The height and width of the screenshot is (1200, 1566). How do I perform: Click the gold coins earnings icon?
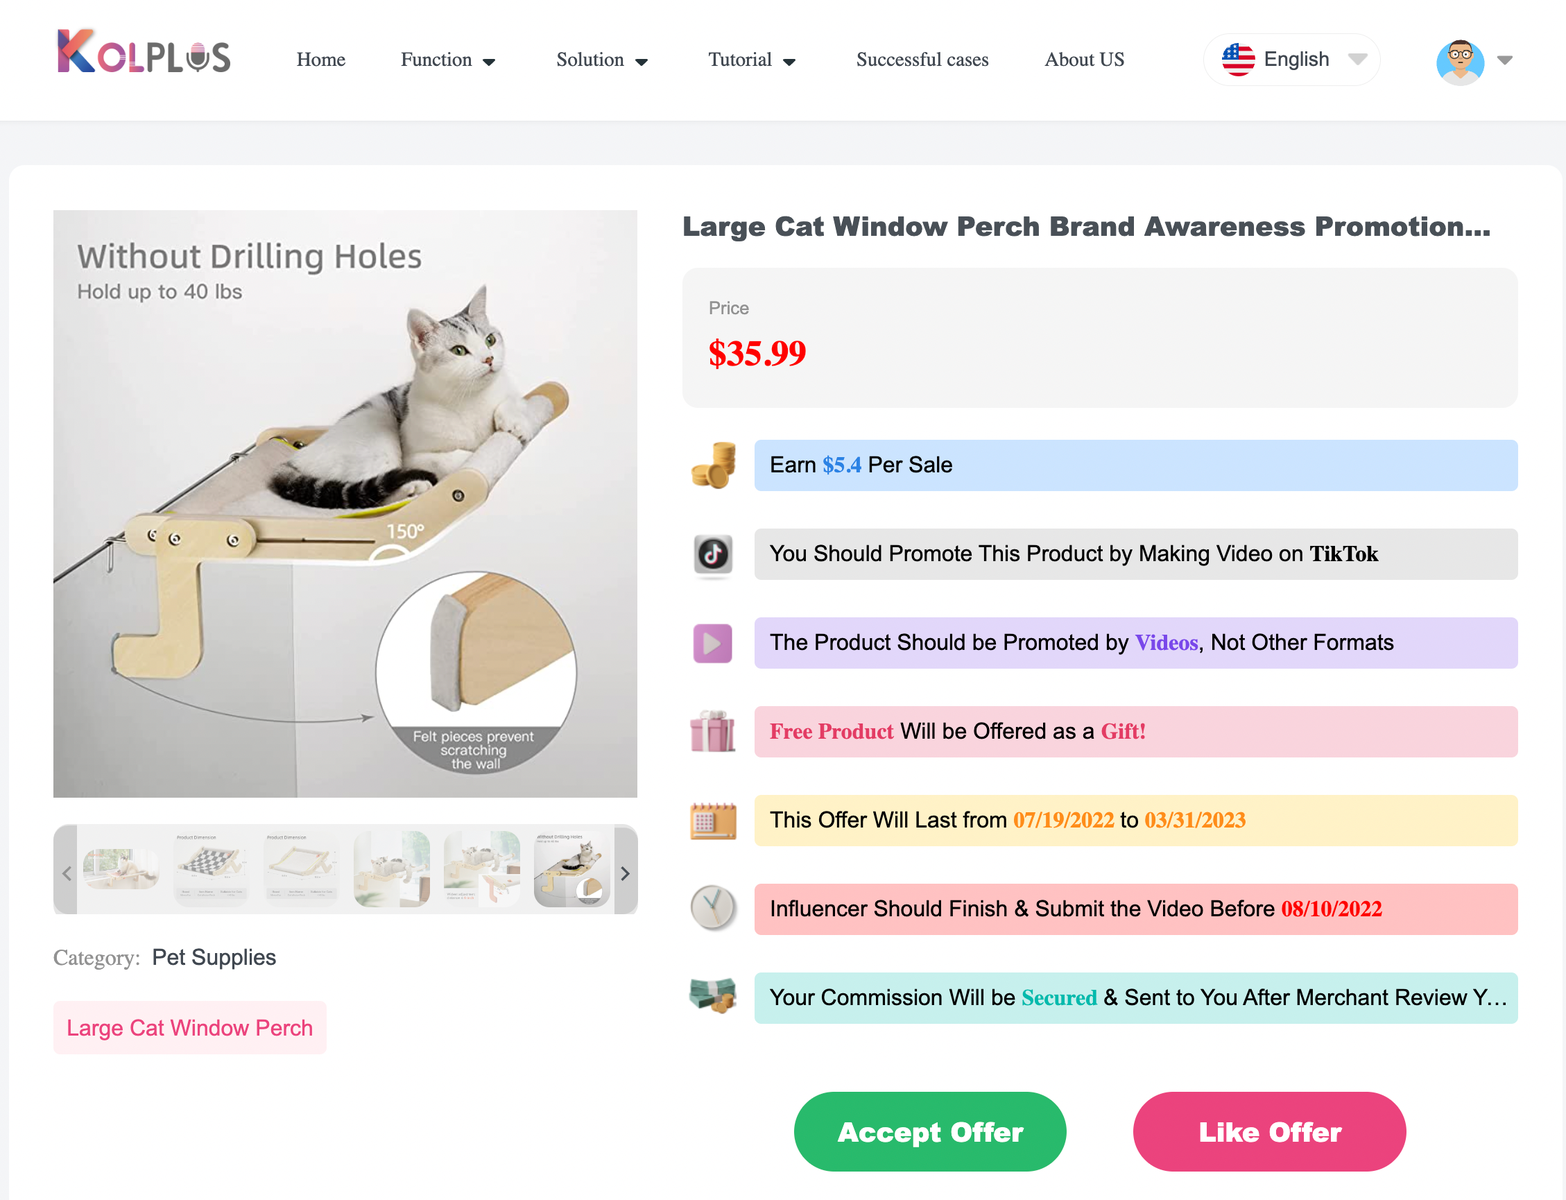pyautogui.click(x=713, y=465)
